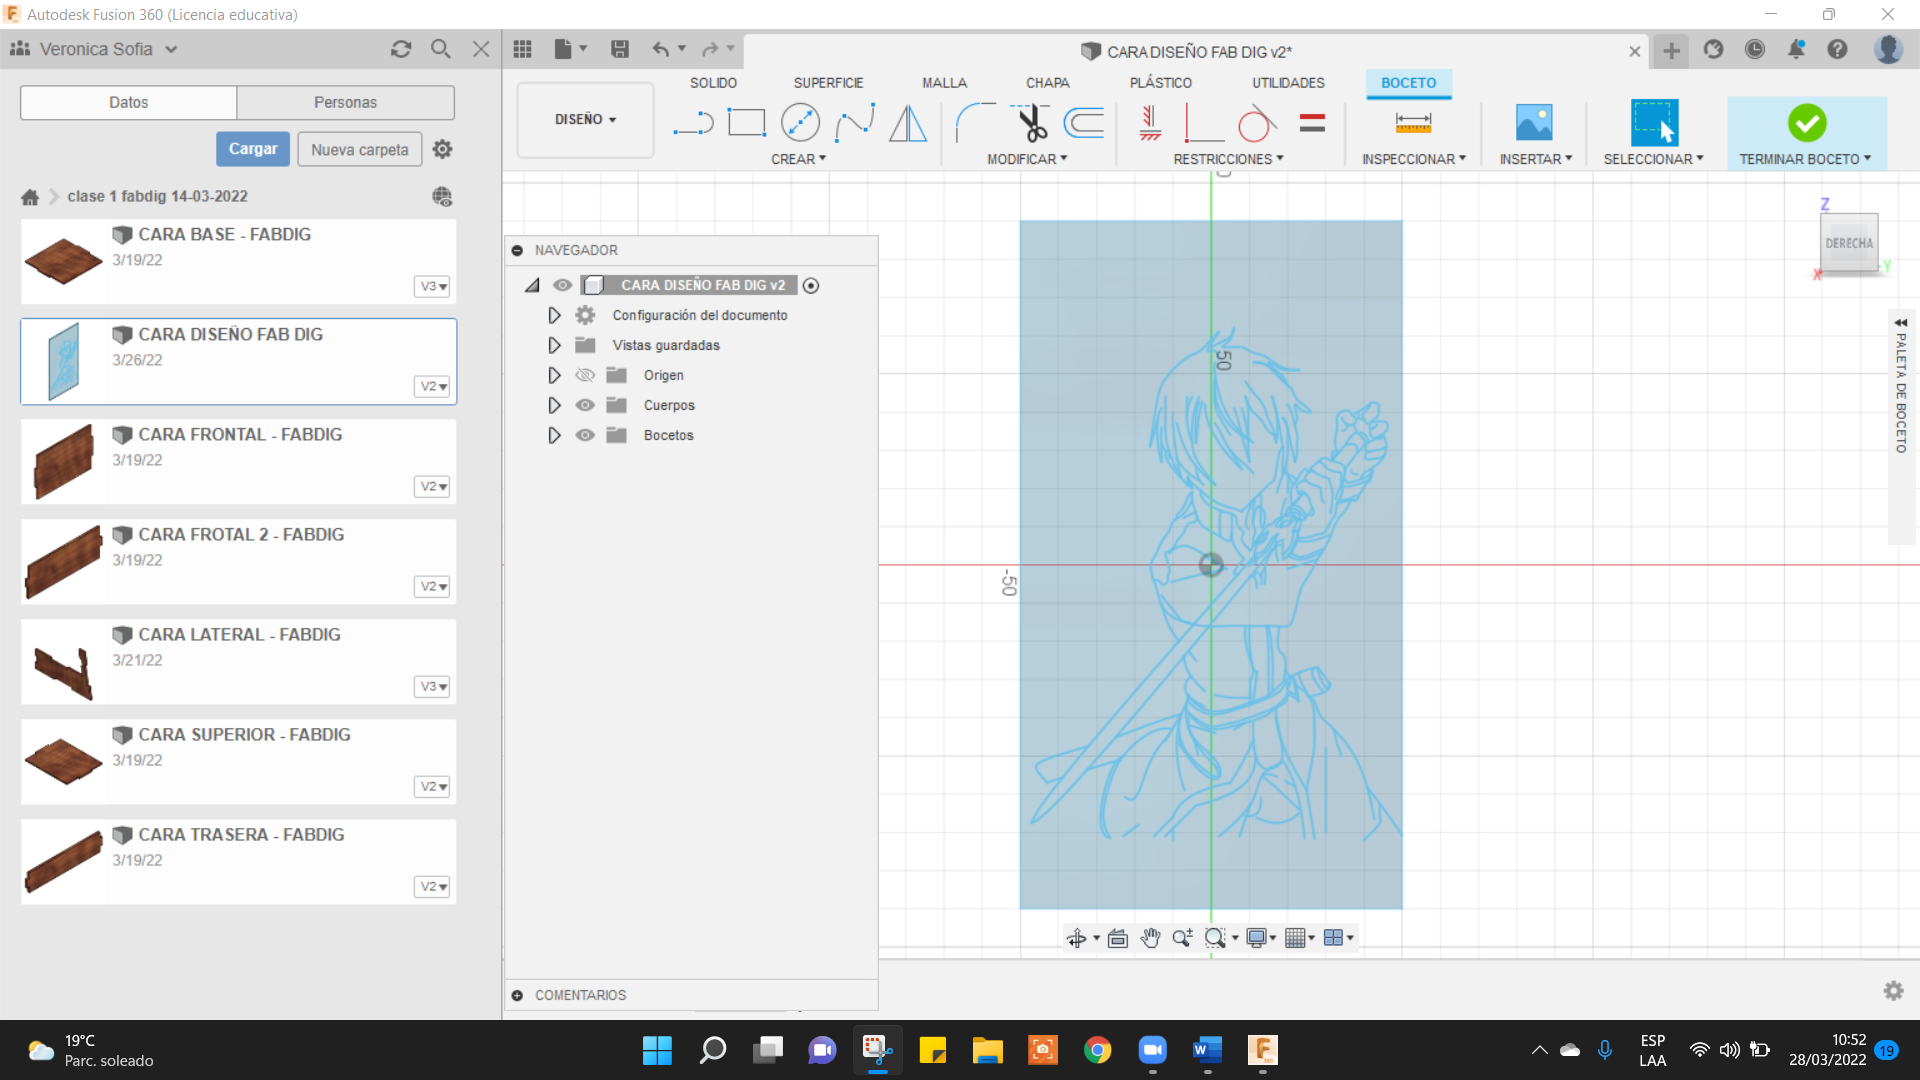Viewport: 1920px width, 1080px height.
Task: Select the Offset tool
Action: (x=1084, y=123)
